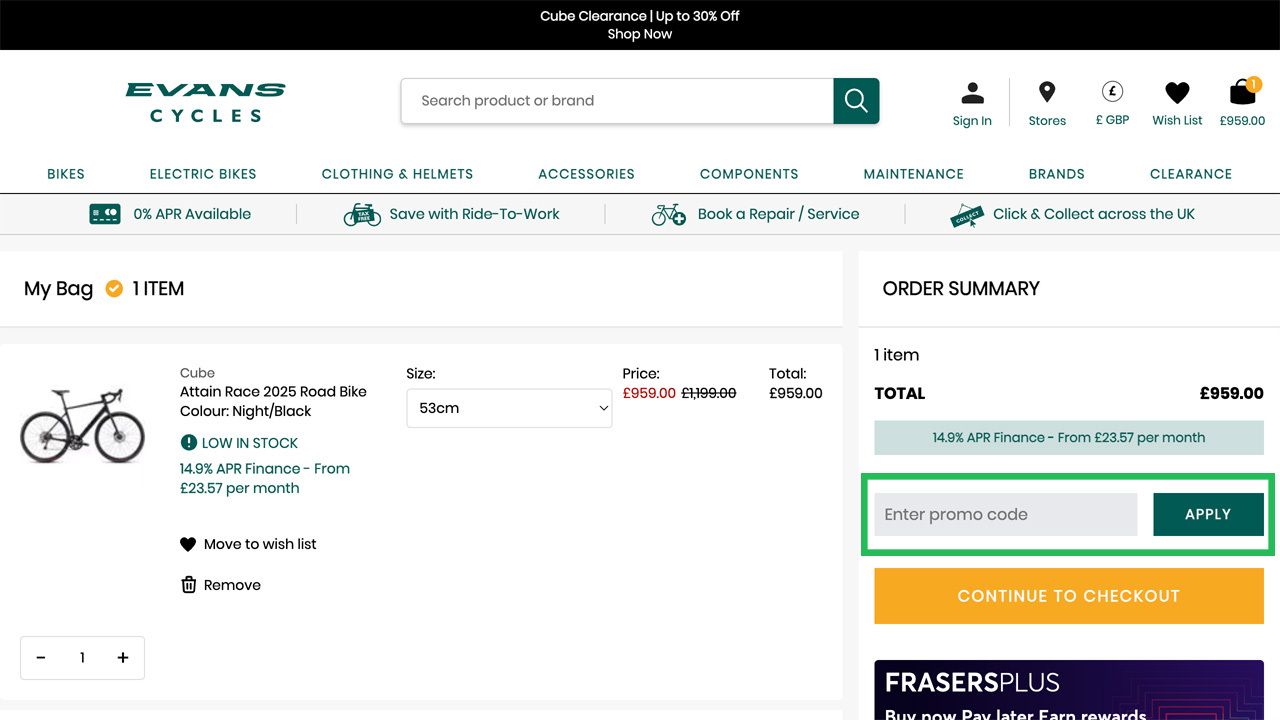This screenshot has height=720, width=1280.
Task: Click the APPLY promo code button
Action: [x=1208, y=514]
